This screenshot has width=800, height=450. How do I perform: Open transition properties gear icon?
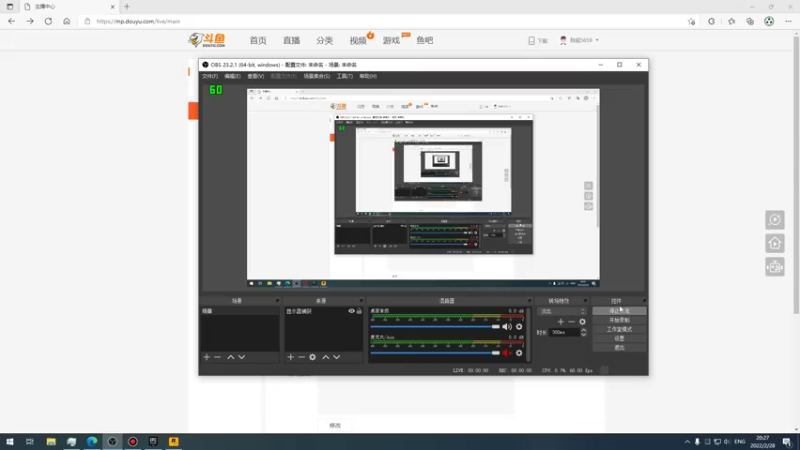tap(583, 322)
